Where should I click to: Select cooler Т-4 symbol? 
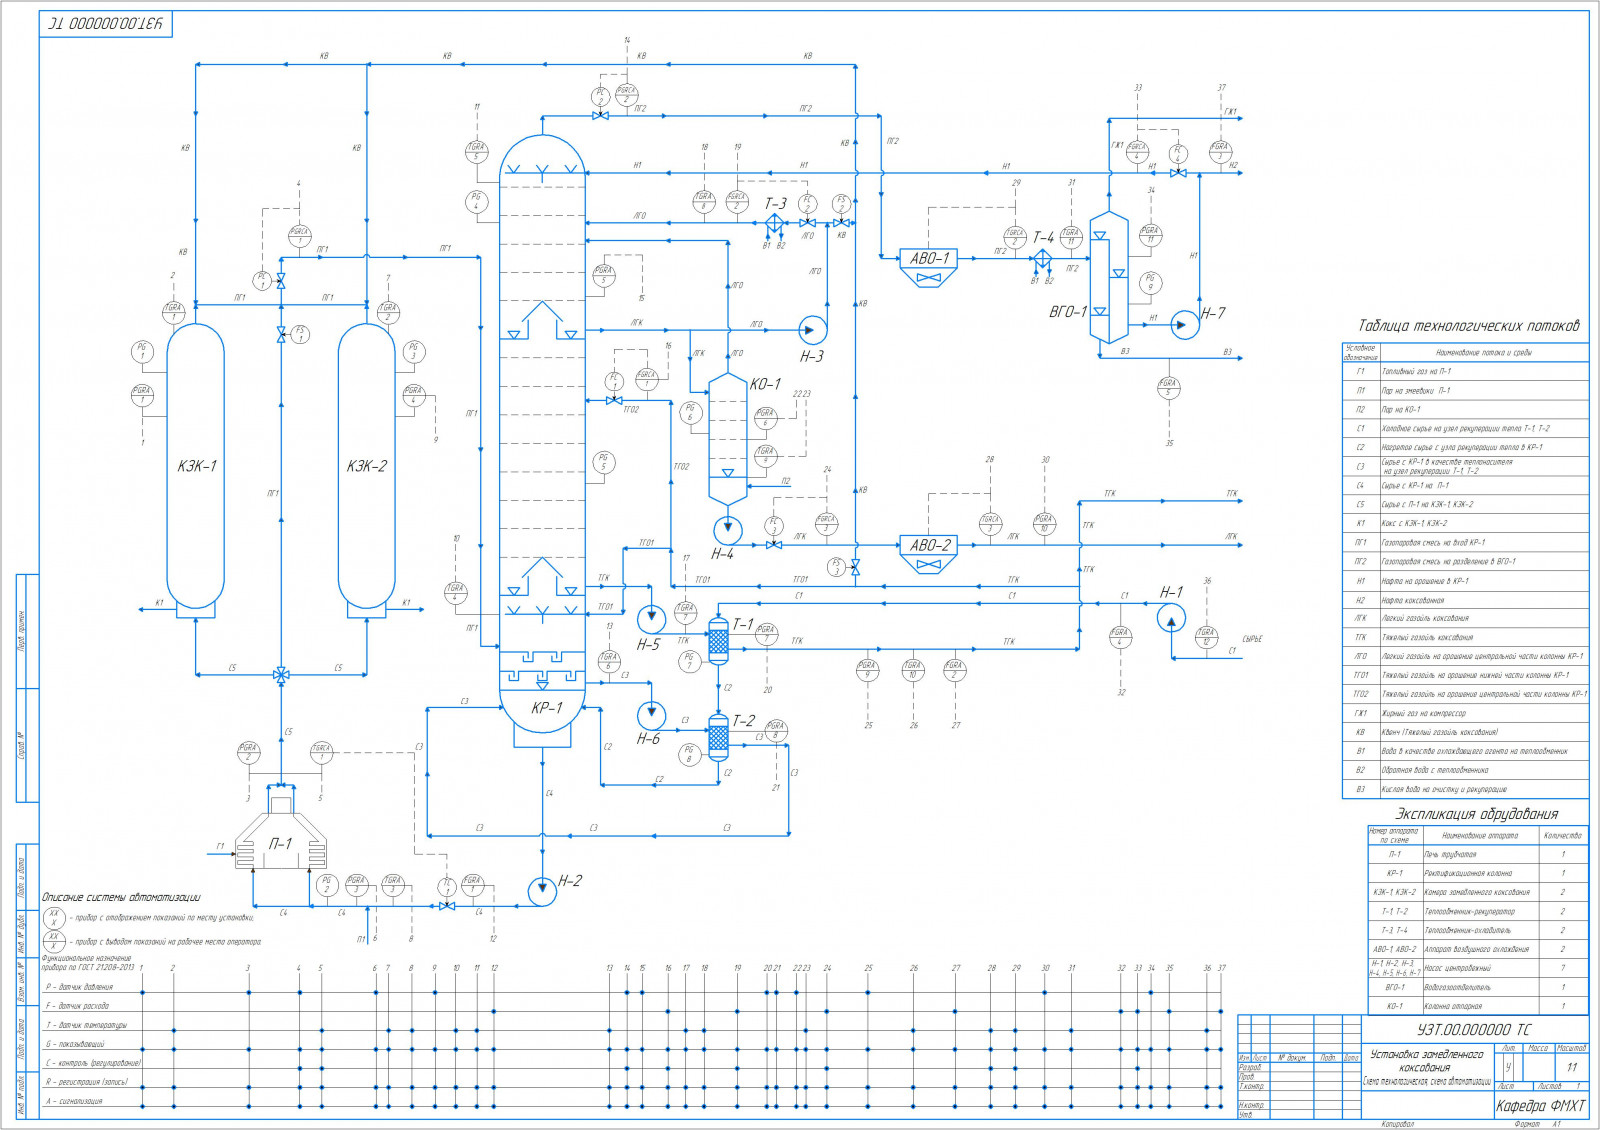tap(1042, 258)
